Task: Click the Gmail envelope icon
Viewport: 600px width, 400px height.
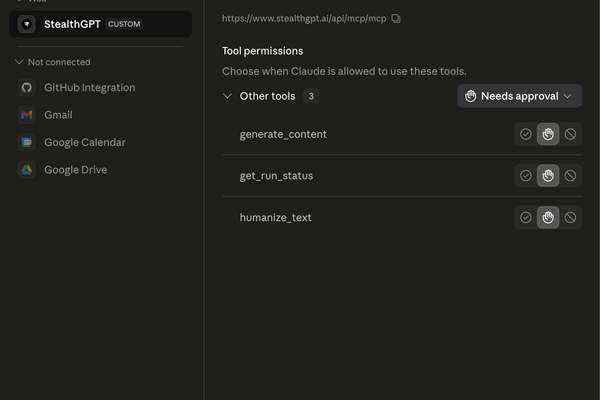Action: pos(27,115)
